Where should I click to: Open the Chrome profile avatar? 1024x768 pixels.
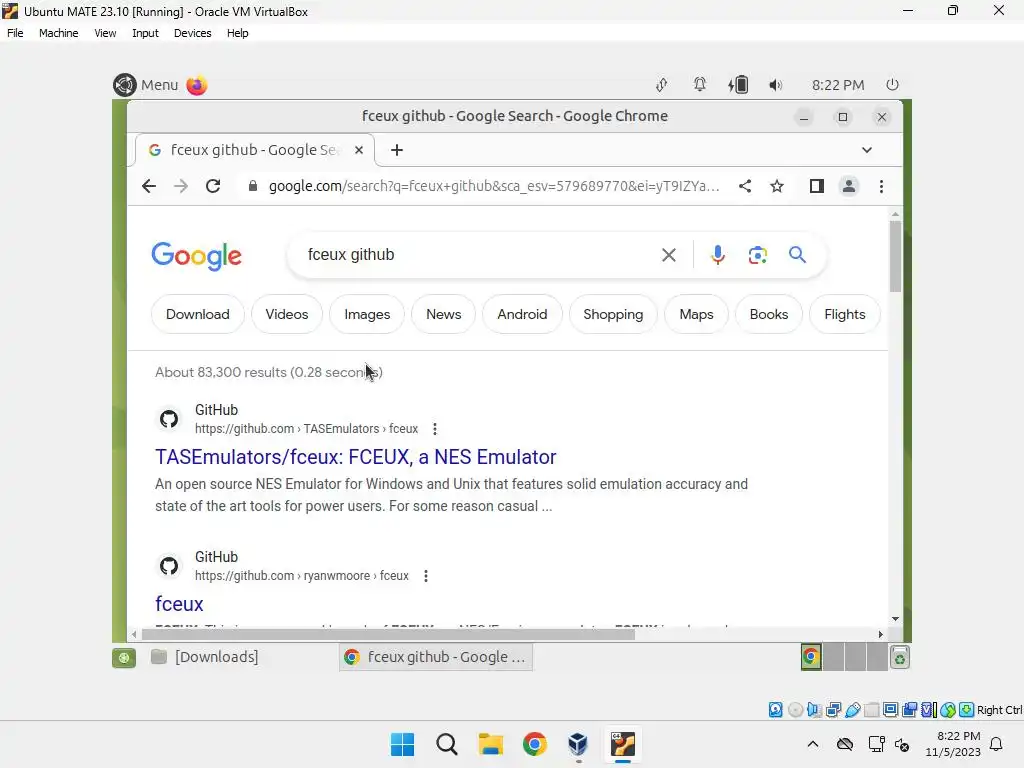click(848, 186)
